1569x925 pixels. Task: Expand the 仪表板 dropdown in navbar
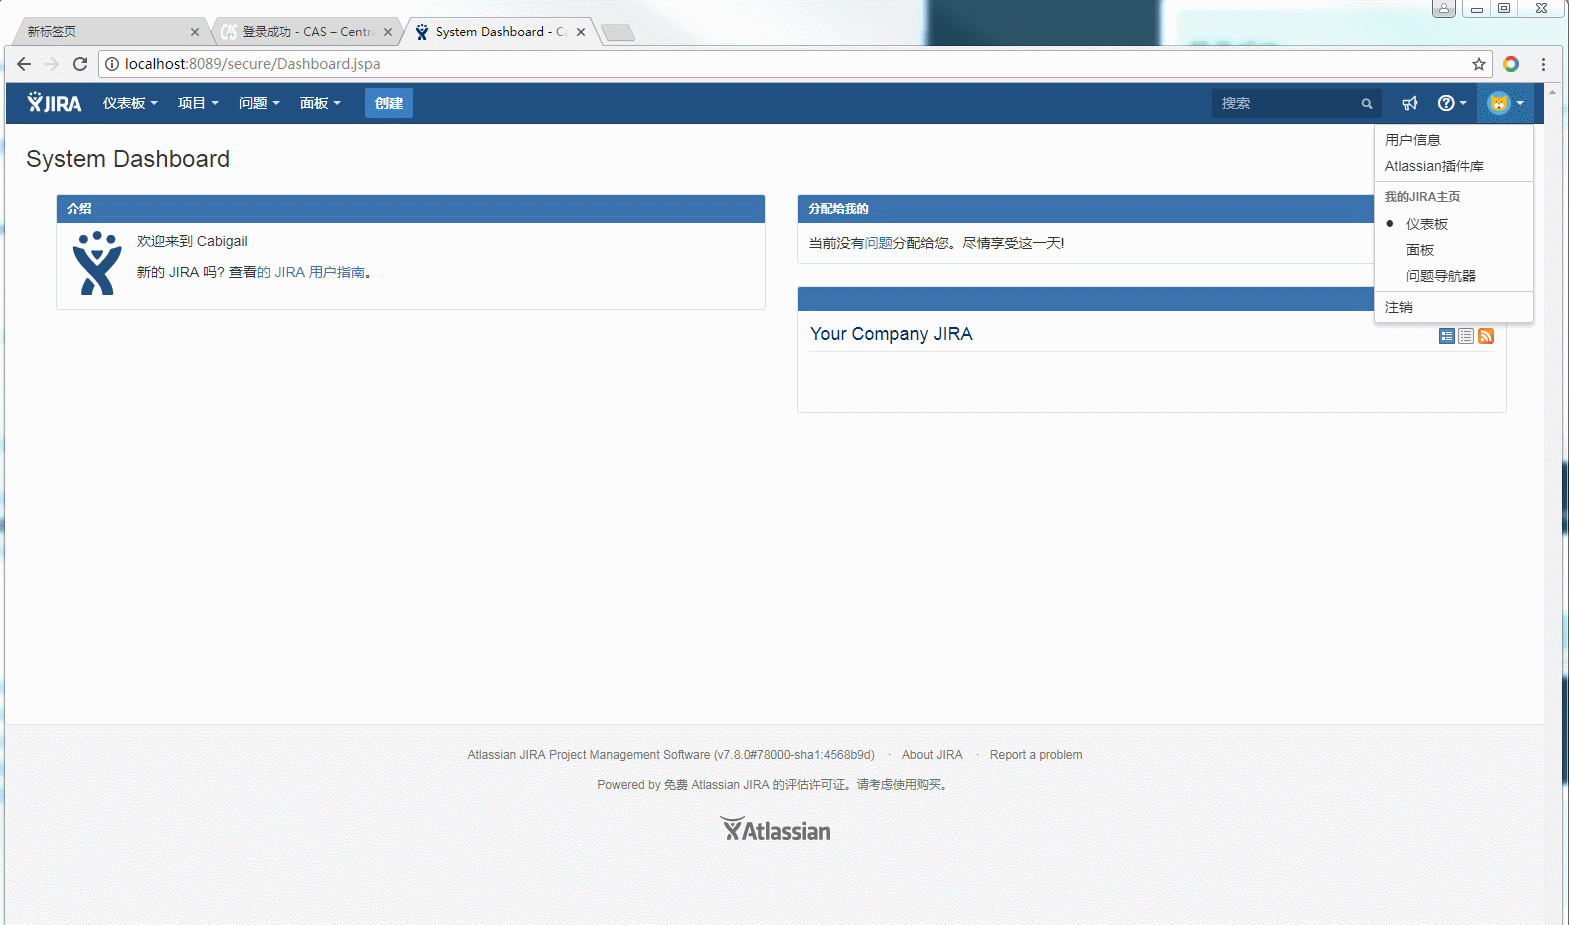[x=130, y=103]
